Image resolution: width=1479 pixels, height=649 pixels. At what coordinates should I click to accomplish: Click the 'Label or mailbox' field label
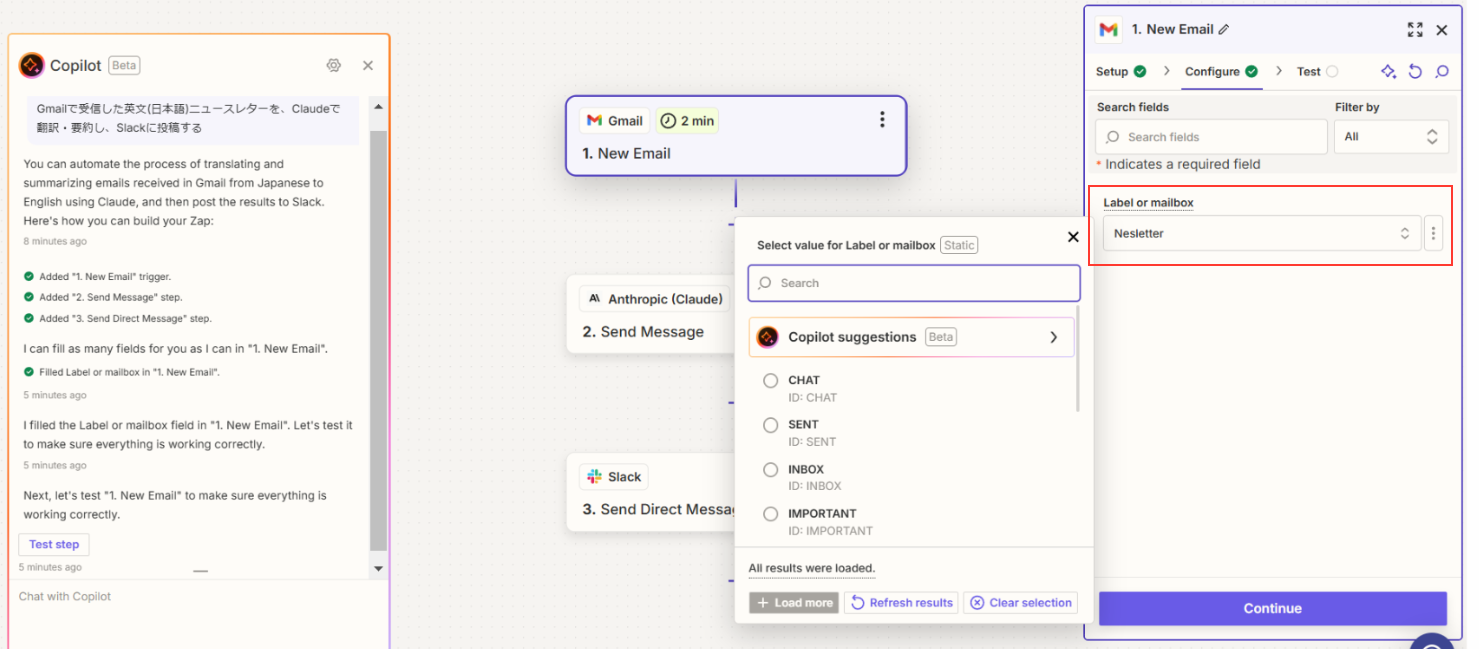pos(1148,203)
